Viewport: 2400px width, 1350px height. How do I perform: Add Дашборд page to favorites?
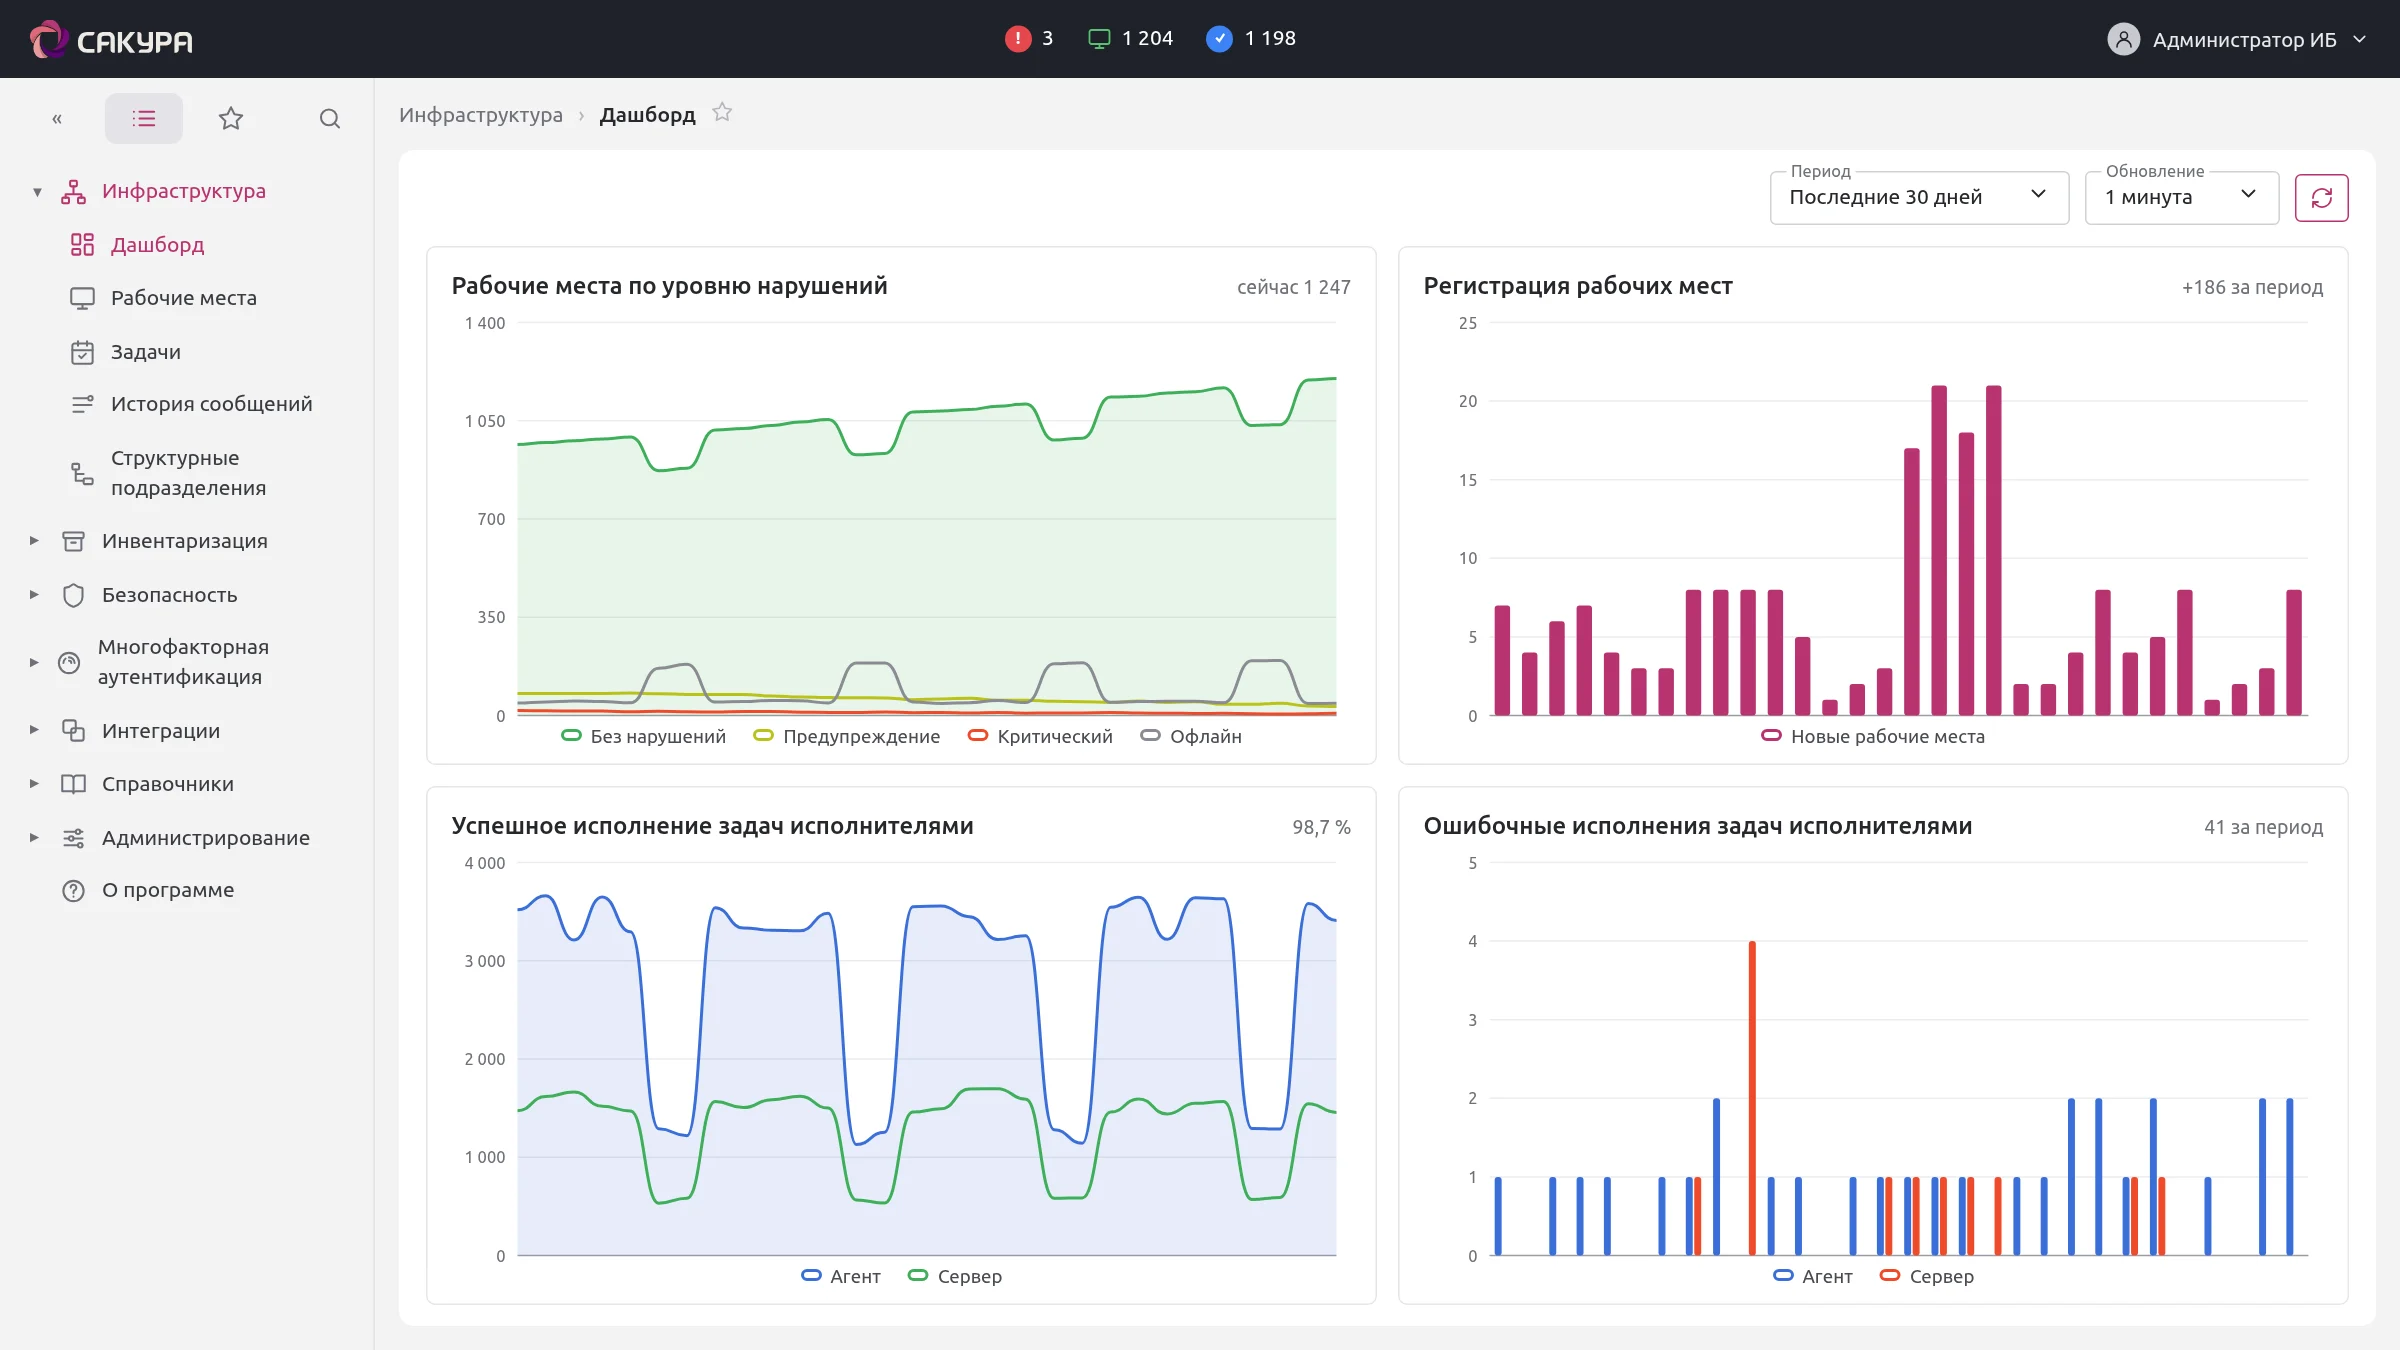click(722, 113)
